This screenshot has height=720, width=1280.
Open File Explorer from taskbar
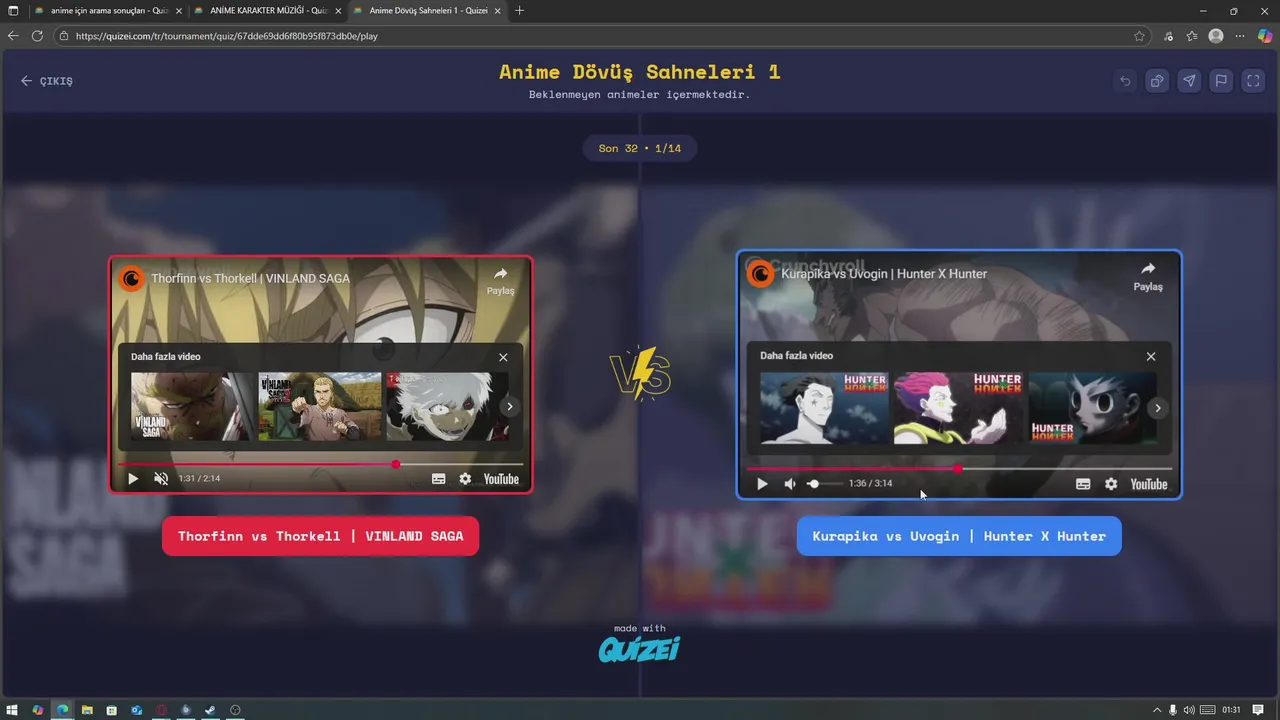pos(87,710)
